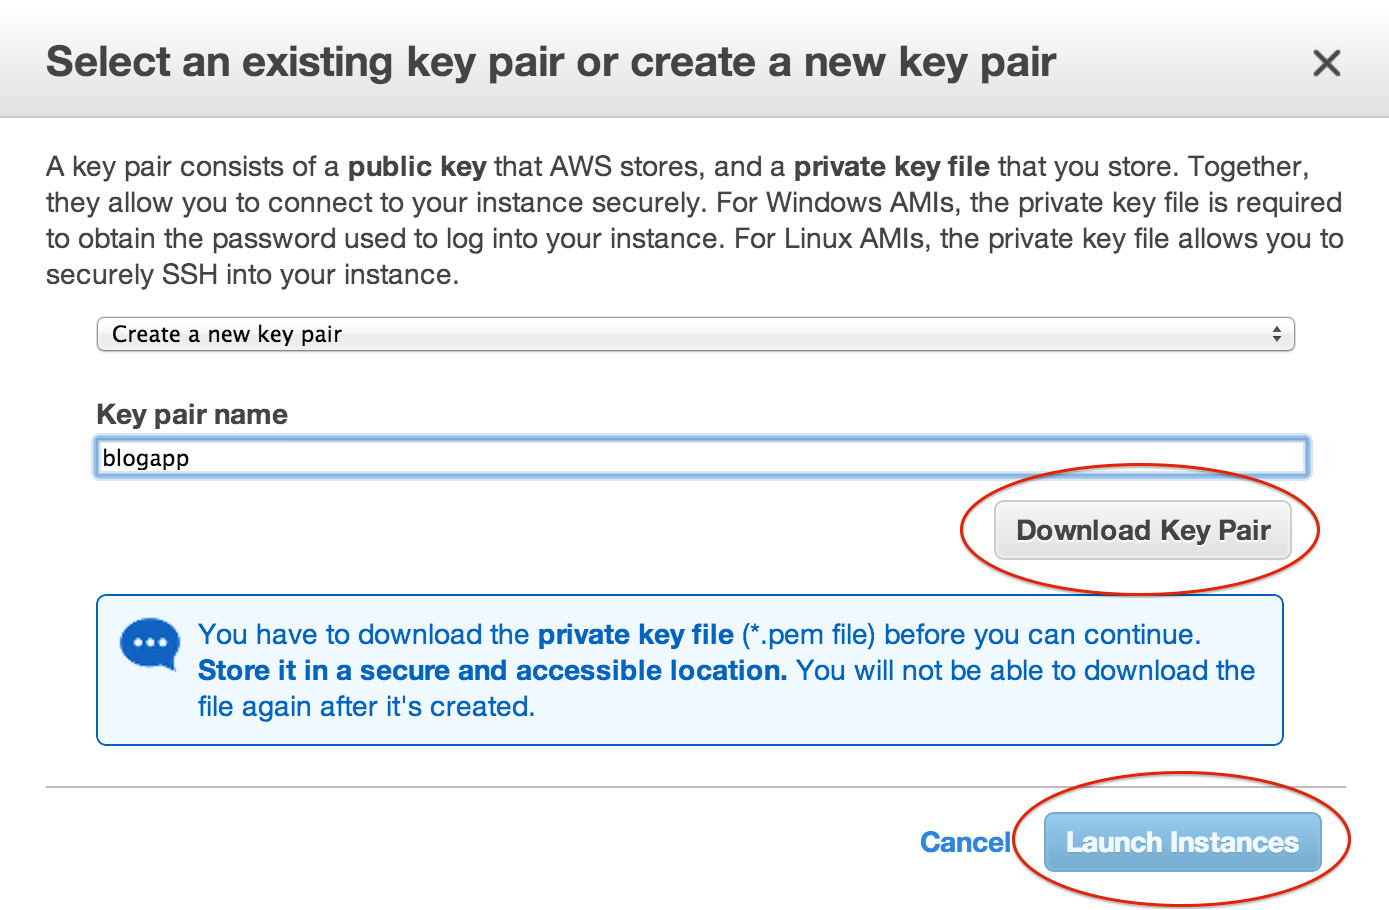The image size is (1389, 910).
Task: Focus the Key pair name input field
Action: point(701,458)
